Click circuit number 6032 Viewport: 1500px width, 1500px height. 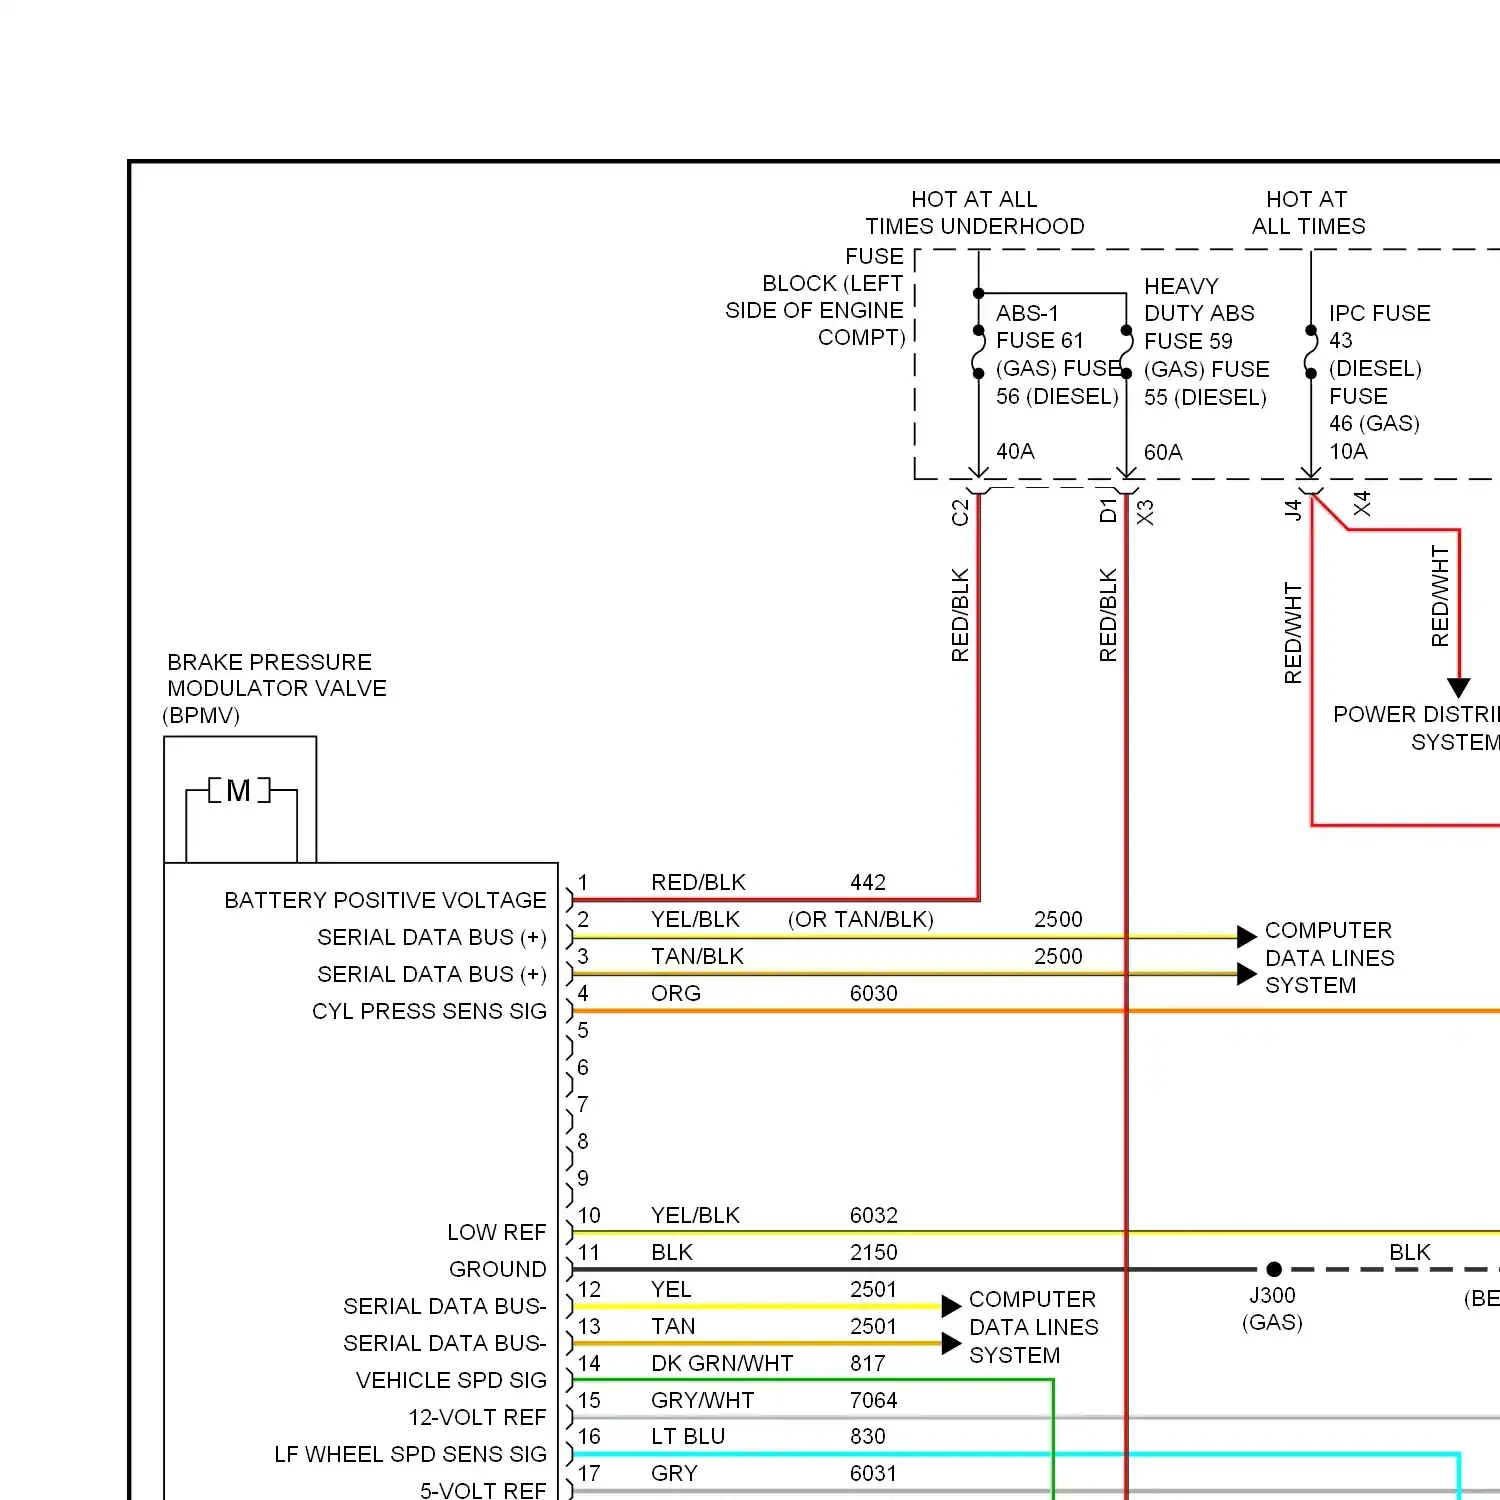[x=874, y=1215]
